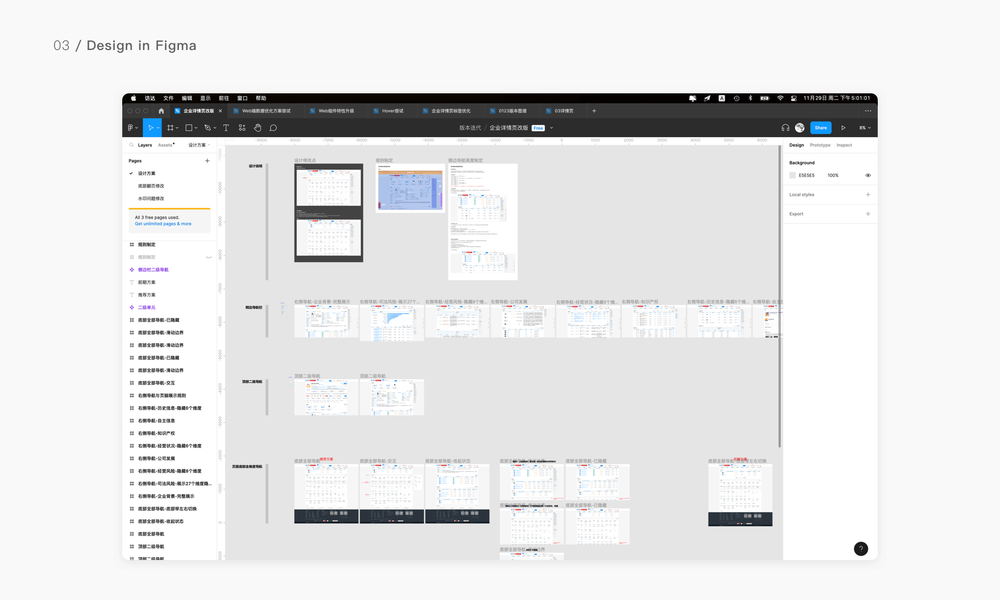The height and width of the screenshot is (600, 1000).
Task: Open Local styles section
Action: coord(802,194)
